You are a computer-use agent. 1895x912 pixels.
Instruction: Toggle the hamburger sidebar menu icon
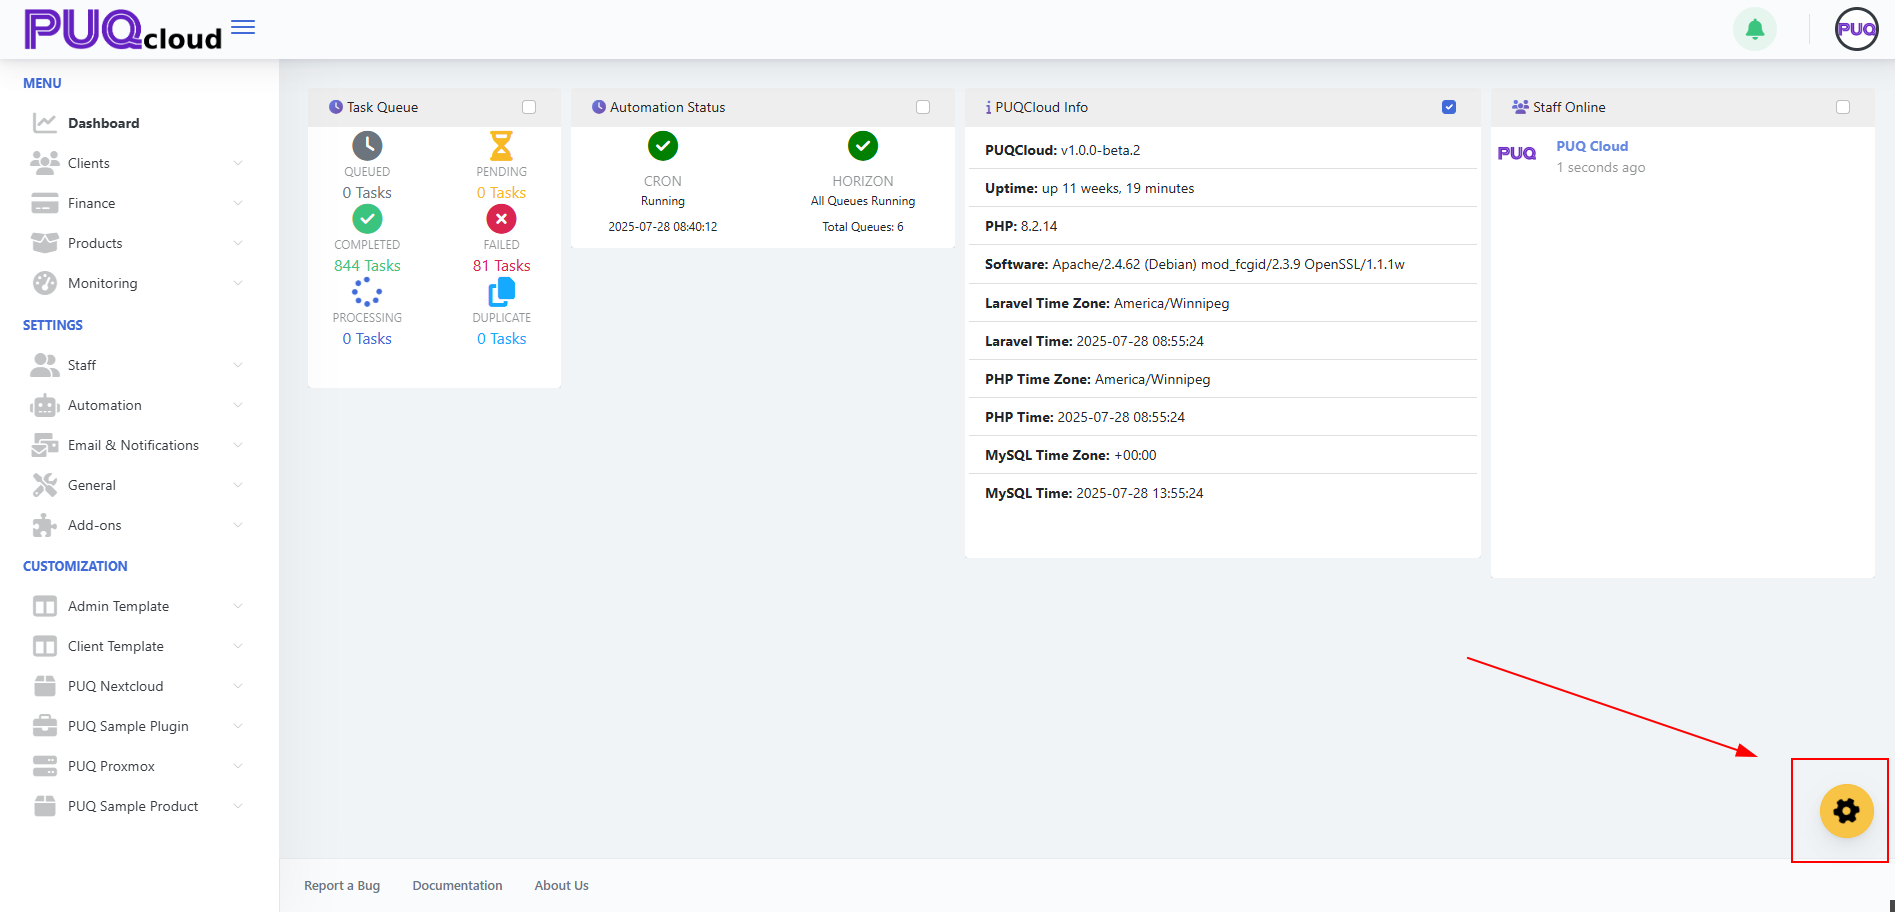click(243, 27)
